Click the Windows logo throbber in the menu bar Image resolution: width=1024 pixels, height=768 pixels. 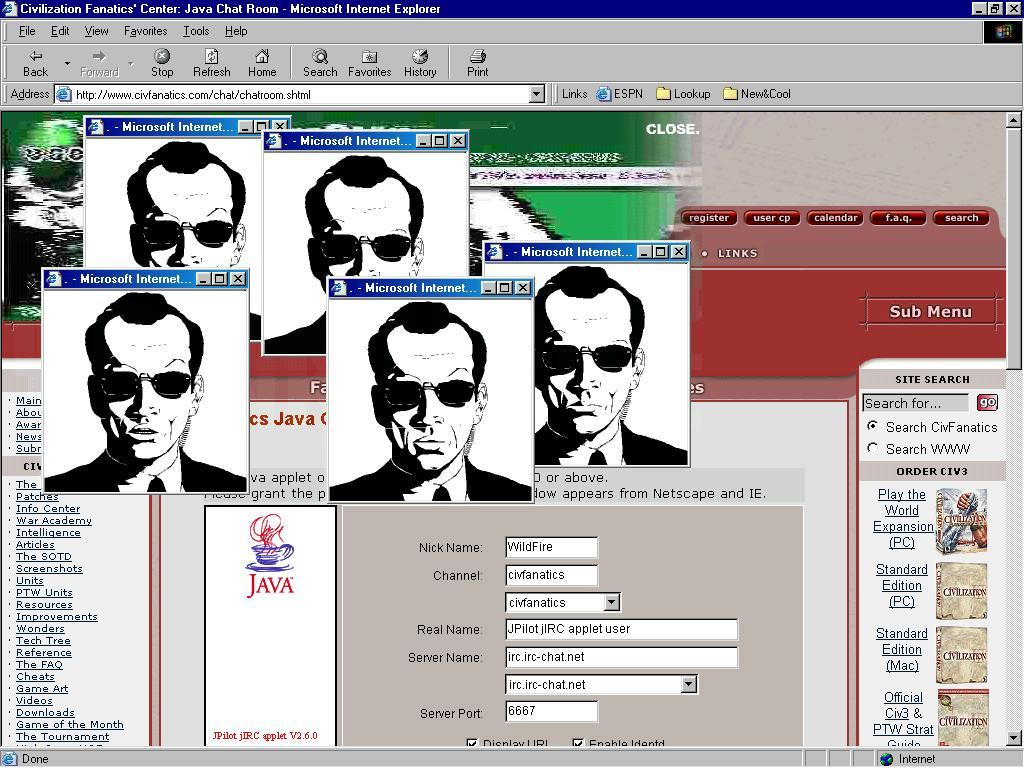click(x=1003, y=31)
